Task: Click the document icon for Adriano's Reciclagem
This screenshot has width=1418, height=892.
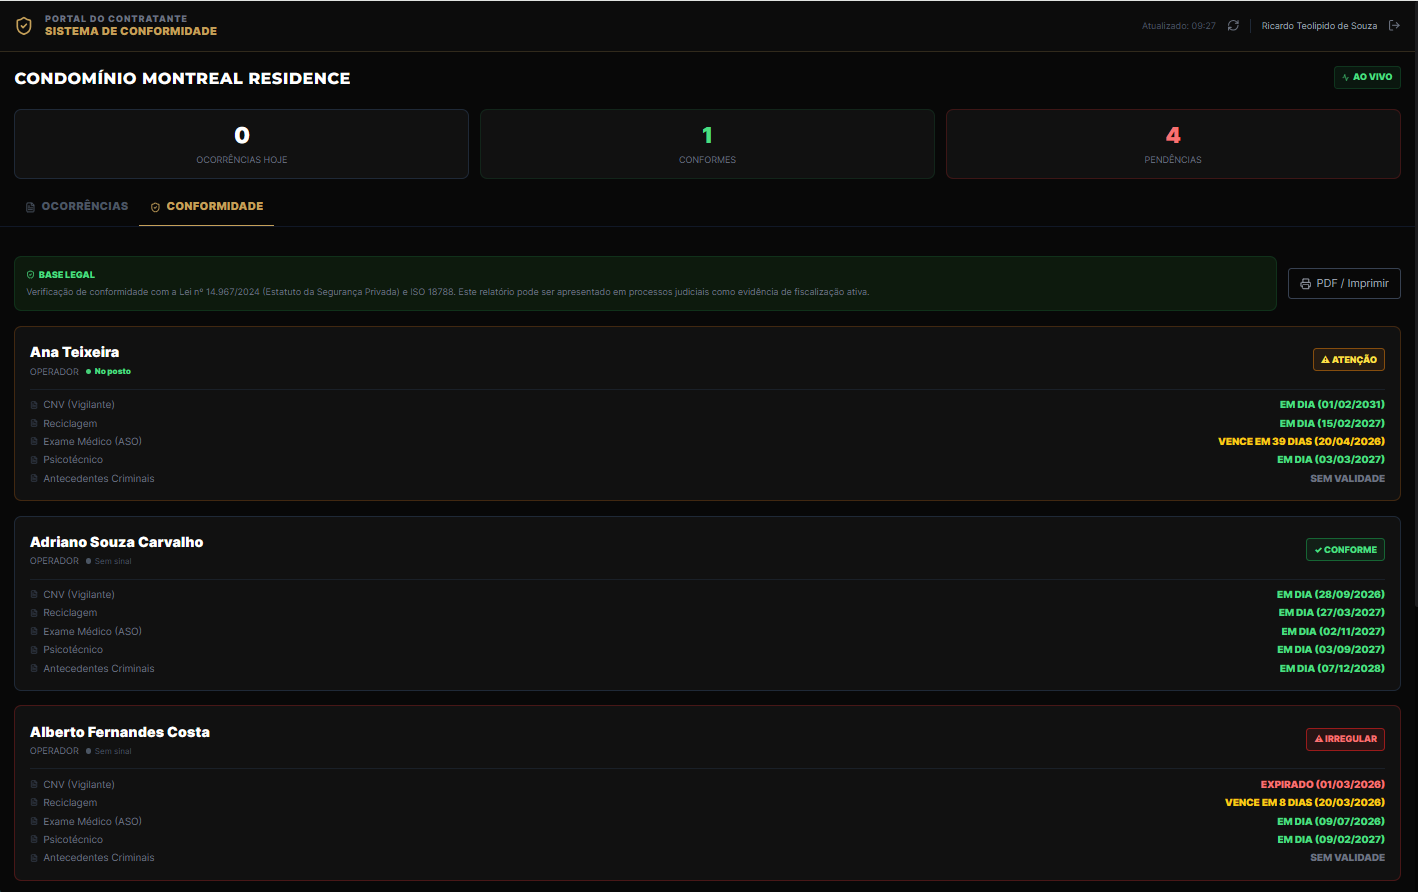Action: coord(34,613)
